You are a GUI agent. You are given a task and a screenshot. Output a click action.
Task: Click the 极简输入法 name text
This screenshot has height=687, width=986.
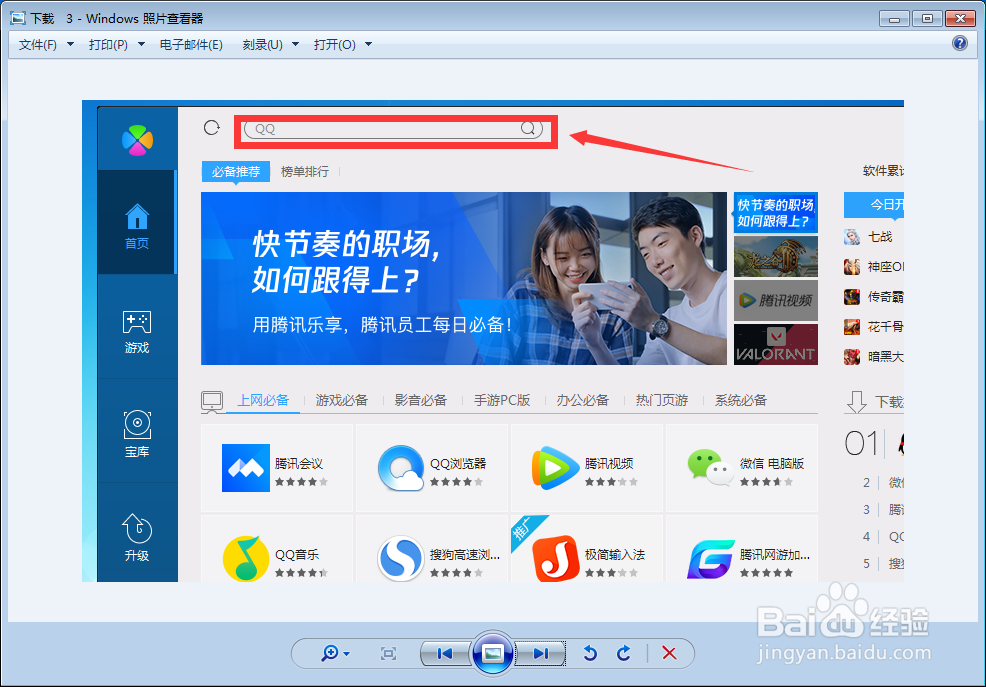[615, 555]
